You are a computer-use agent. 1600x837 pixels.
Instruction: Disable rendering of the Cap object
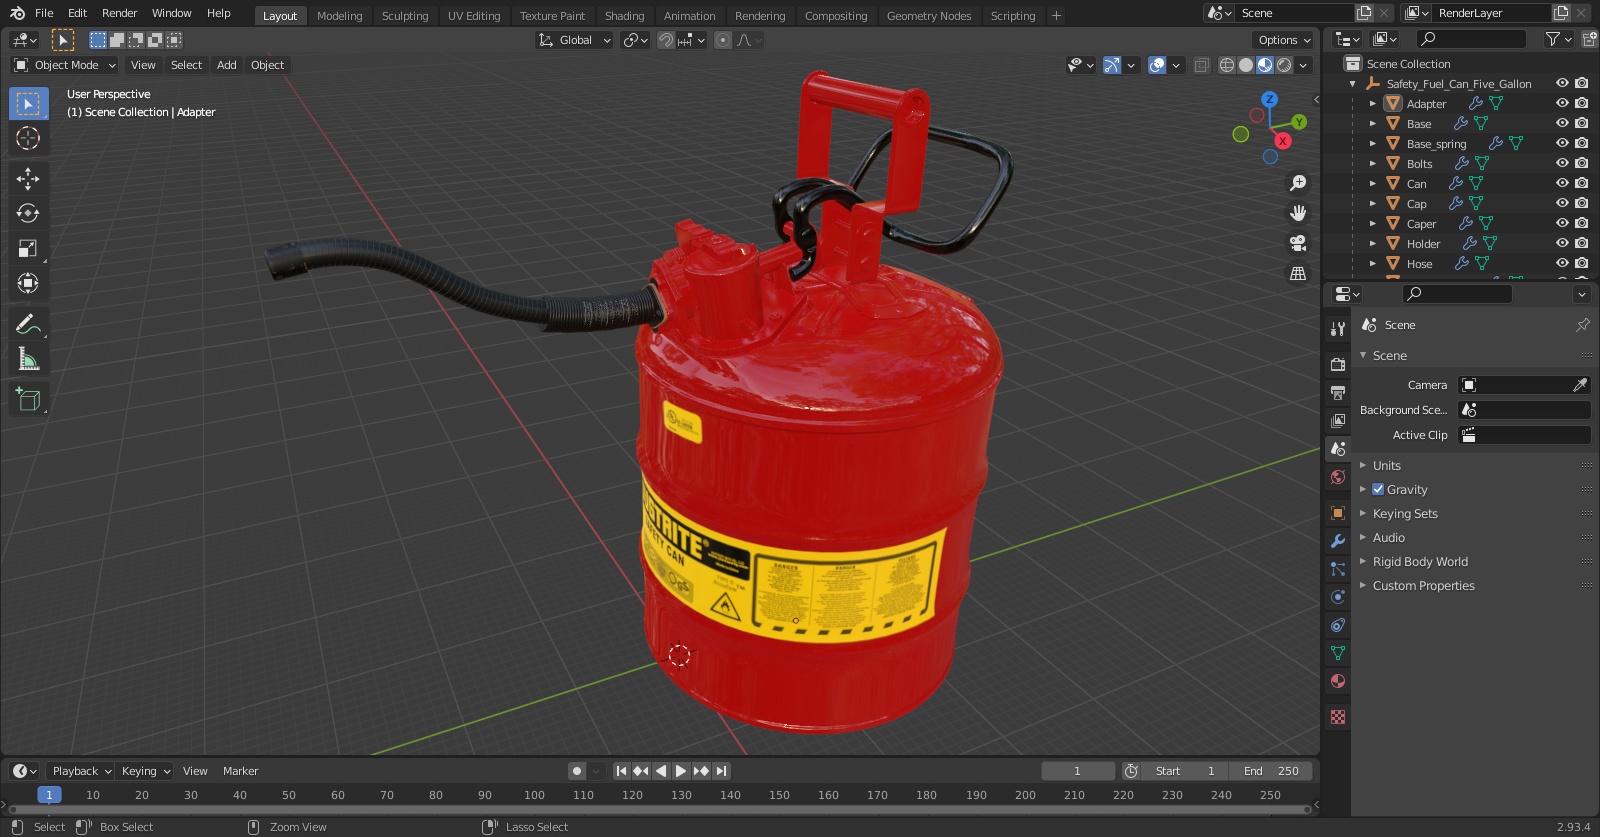pyautogui.click(x=1581, y=203)
